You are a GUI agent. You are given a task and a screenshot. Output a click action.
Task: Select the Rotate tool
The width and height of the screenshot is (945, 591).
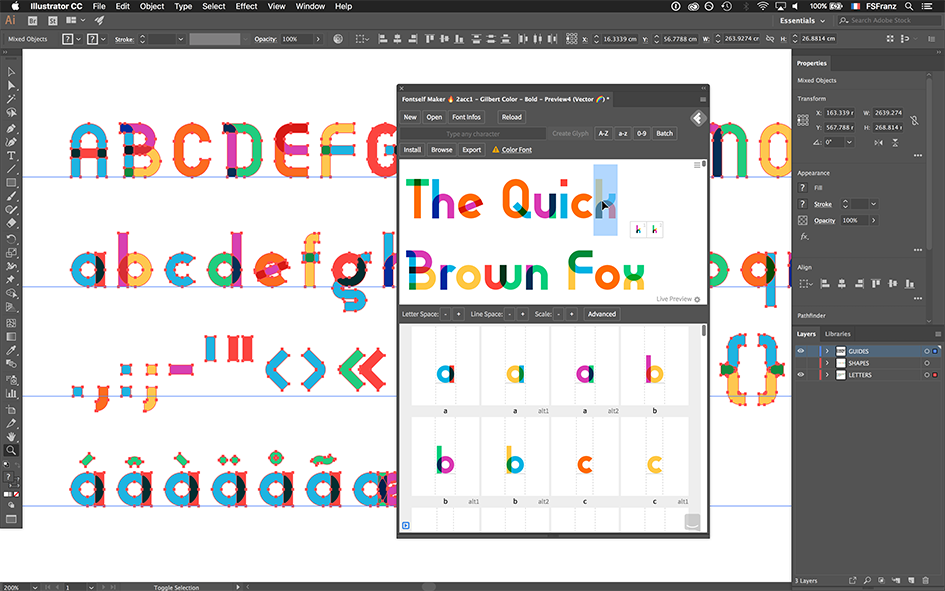click(11, 239)
